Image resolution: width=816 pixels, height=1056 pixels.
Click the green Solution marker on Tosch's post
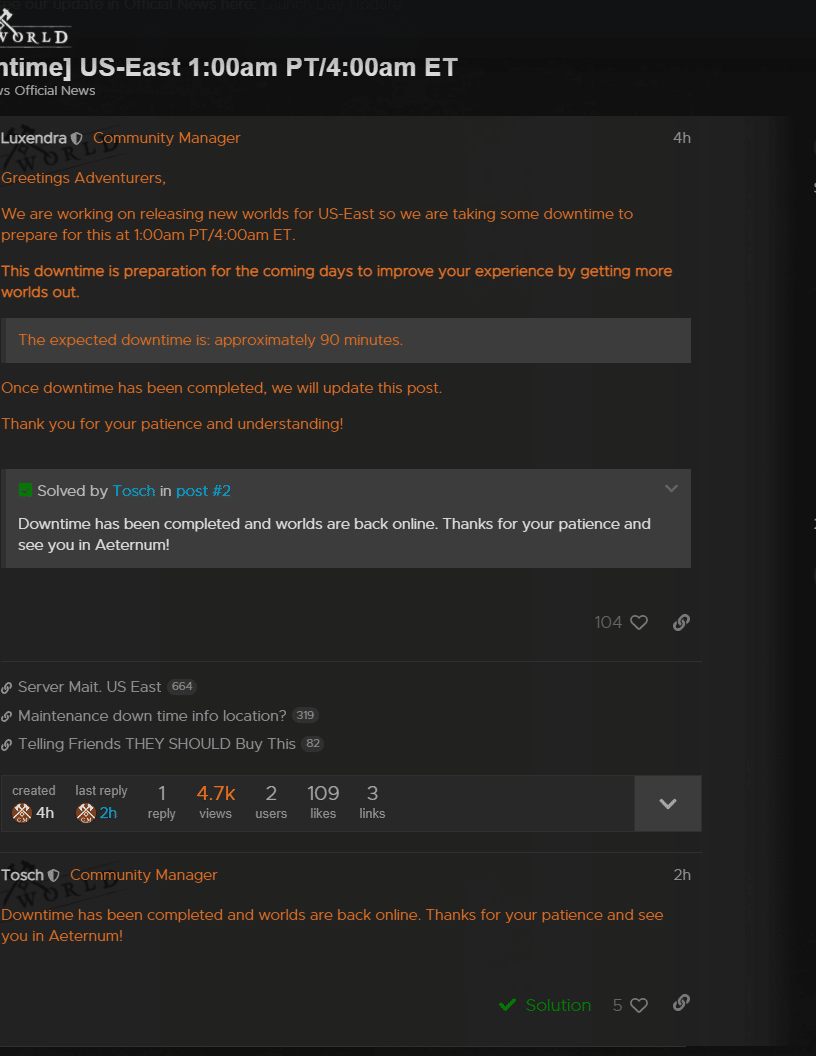[x=545, y=1005]
